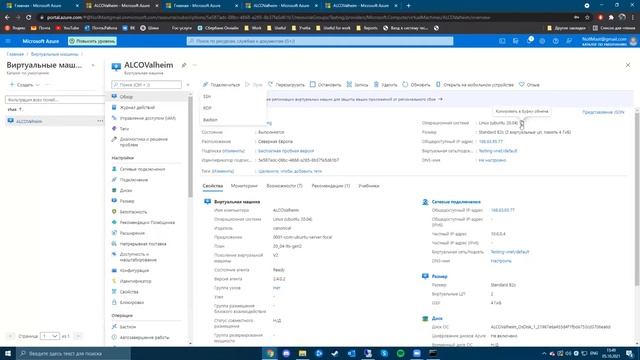
Task: Switch to the Свойства tab
Action: click(213, 186)
